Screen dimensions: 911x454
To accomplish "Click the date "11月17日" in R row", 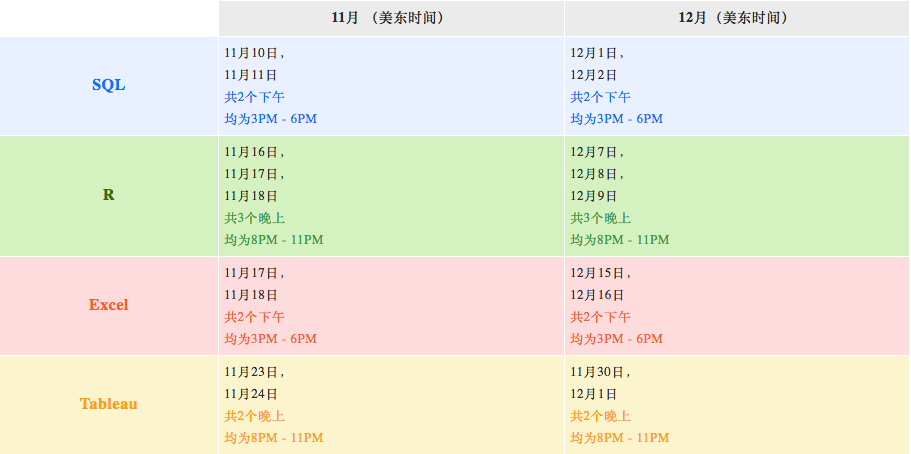I will (251, 174).
